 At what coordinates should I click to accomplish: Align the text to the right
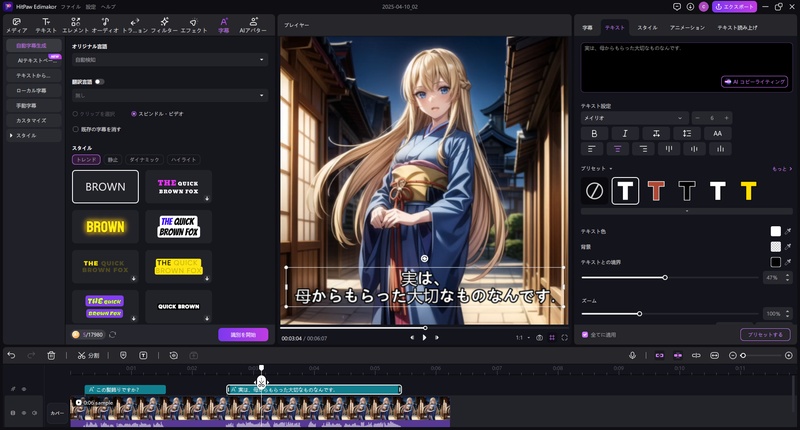coord(643,149)
